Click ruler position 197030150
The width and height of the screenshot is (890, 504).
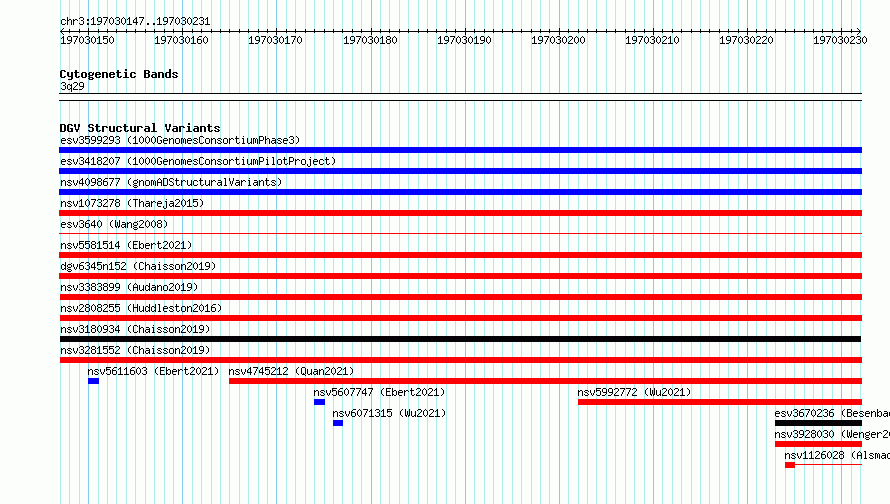(87, 40)
